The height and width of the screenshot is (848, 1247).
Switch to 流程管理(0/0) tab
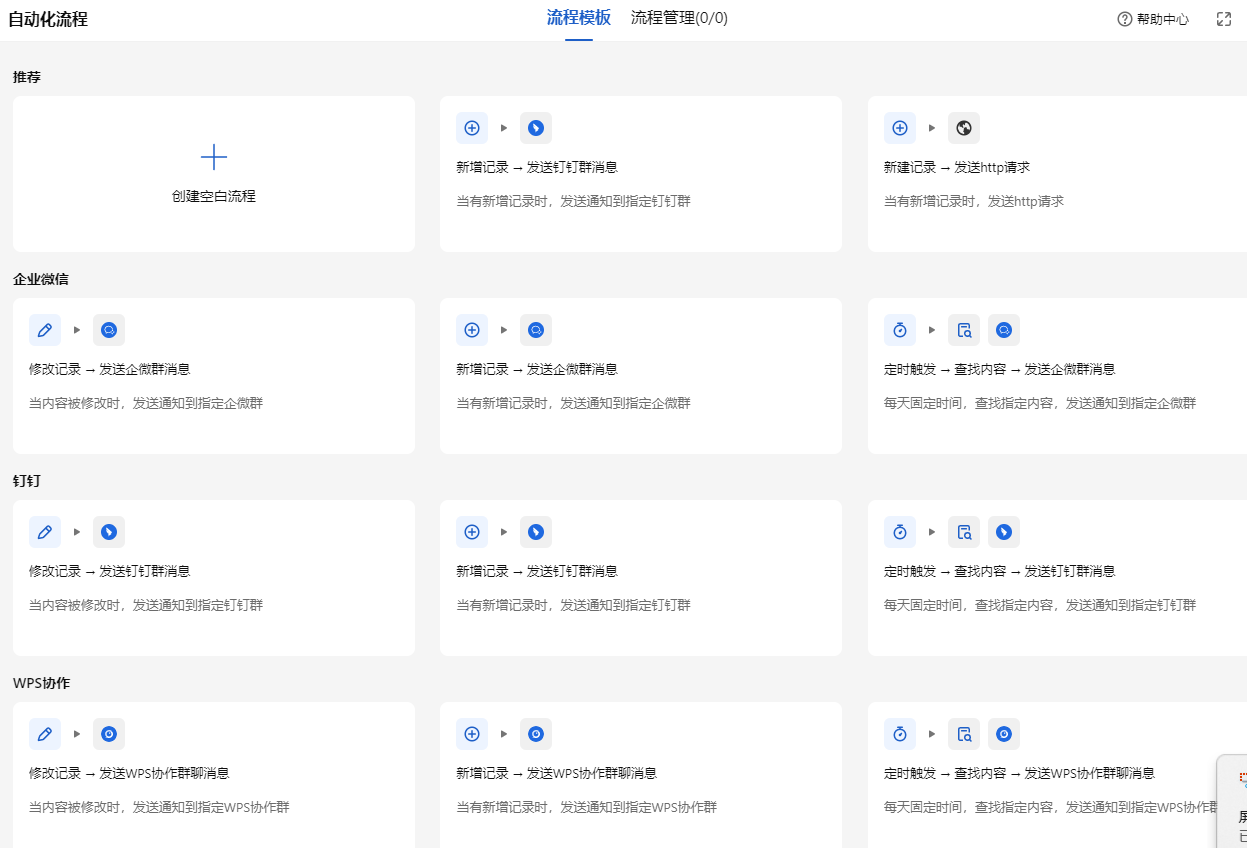[x=679, y=18]
